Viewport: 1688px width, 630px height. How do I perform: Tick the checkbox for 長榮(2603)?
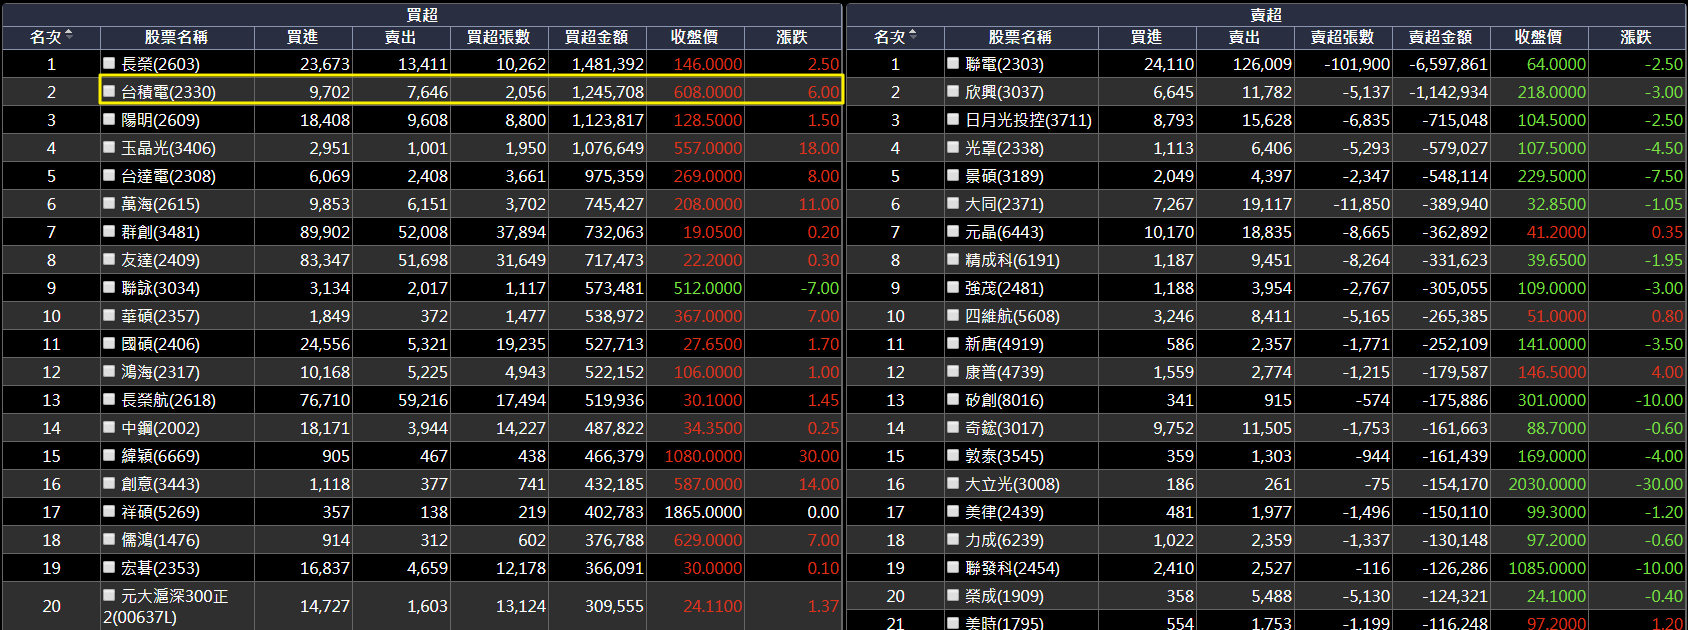tap(109, 63)
